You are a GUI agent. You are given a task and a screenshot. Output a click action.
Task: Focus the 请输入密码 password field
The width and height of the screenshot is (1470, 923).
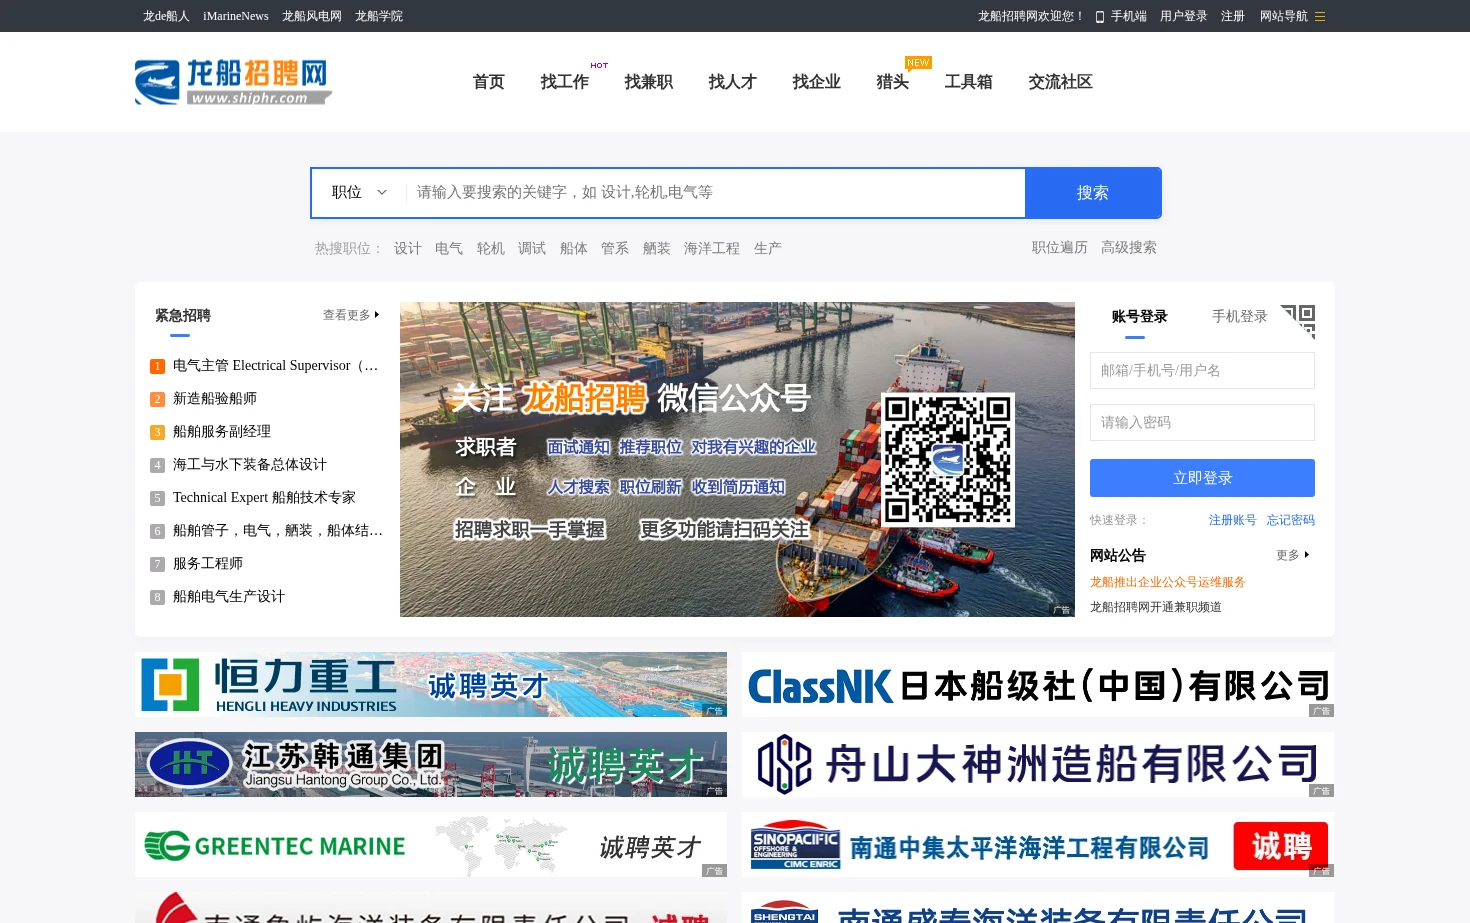[1202, 422]
